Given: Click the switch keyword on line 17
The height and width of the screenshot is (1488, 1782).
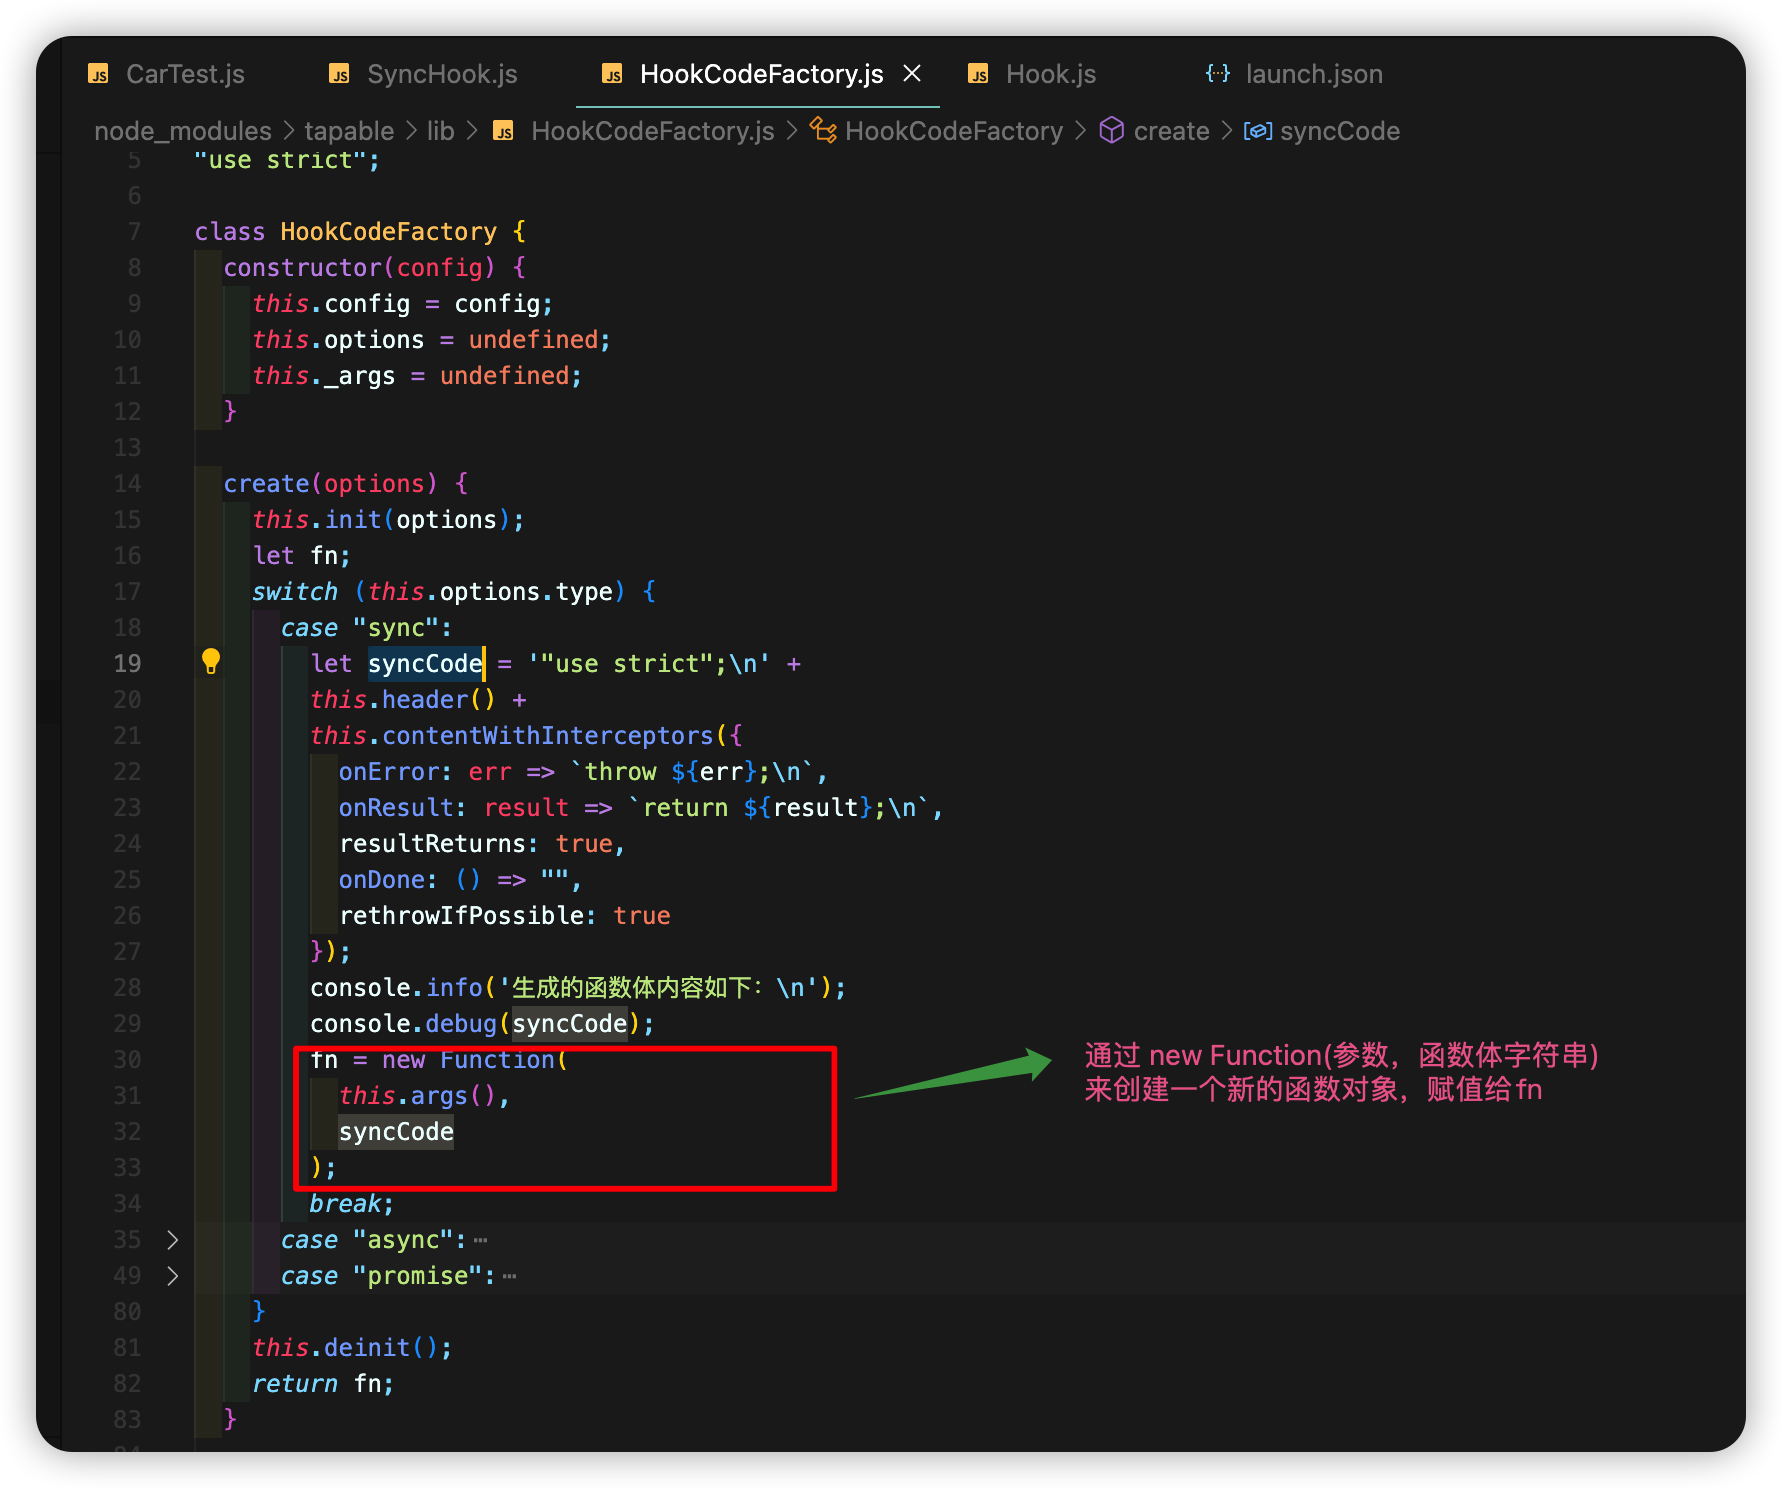Looking at the screenshot, I should pyautogui.click(x=295, y=592).
